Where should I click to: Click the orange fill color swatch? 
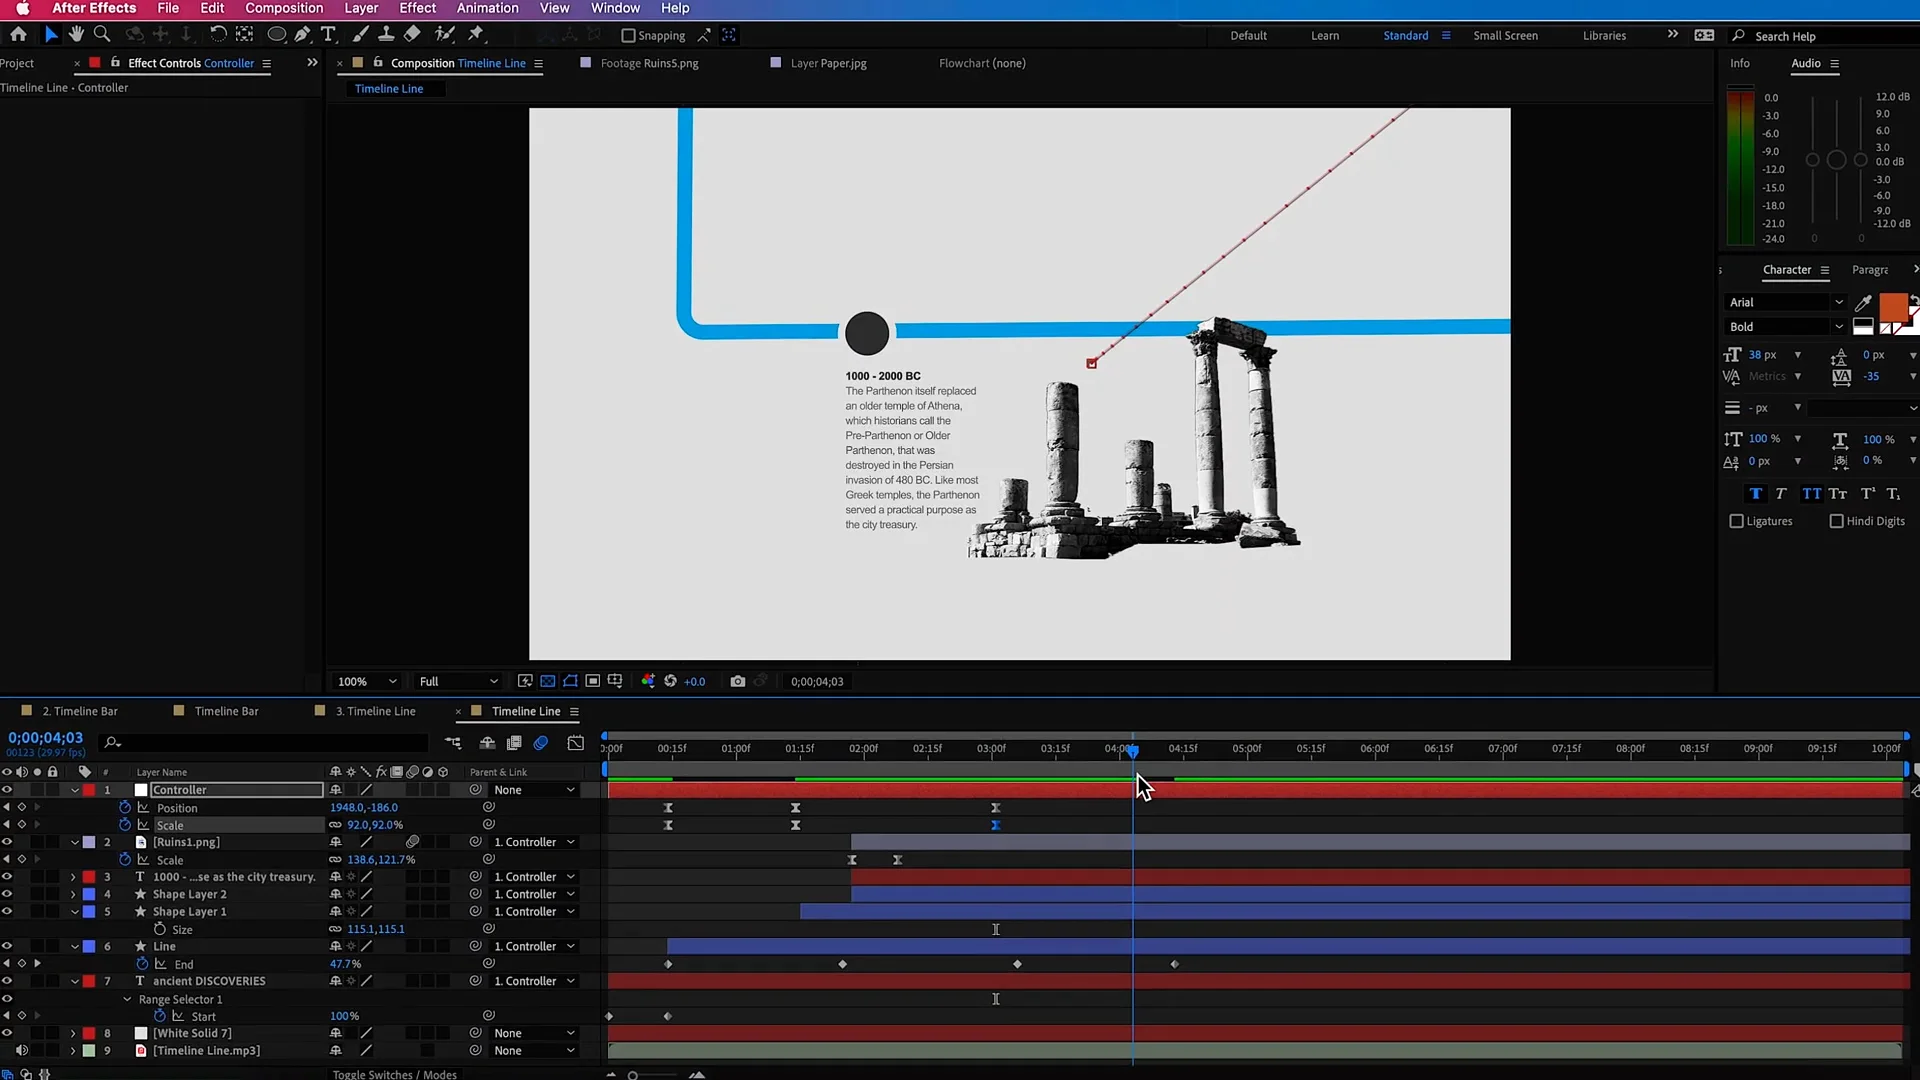coord(1892,306)
